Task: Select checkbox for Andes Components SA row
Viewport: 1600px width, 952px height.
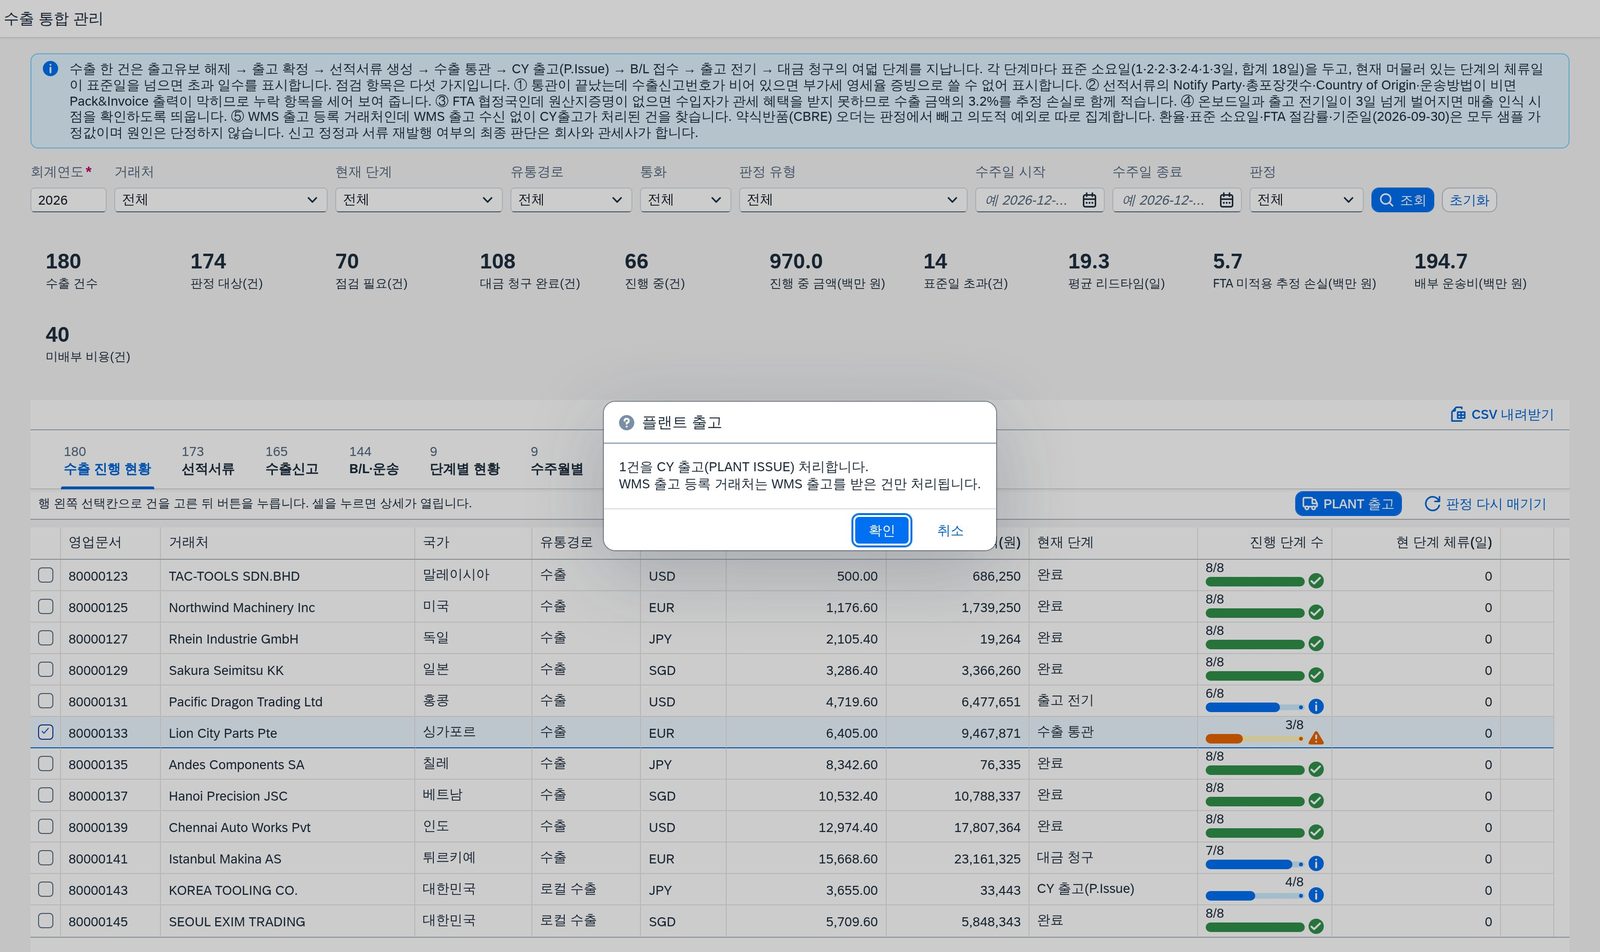Action: (46, 763)
